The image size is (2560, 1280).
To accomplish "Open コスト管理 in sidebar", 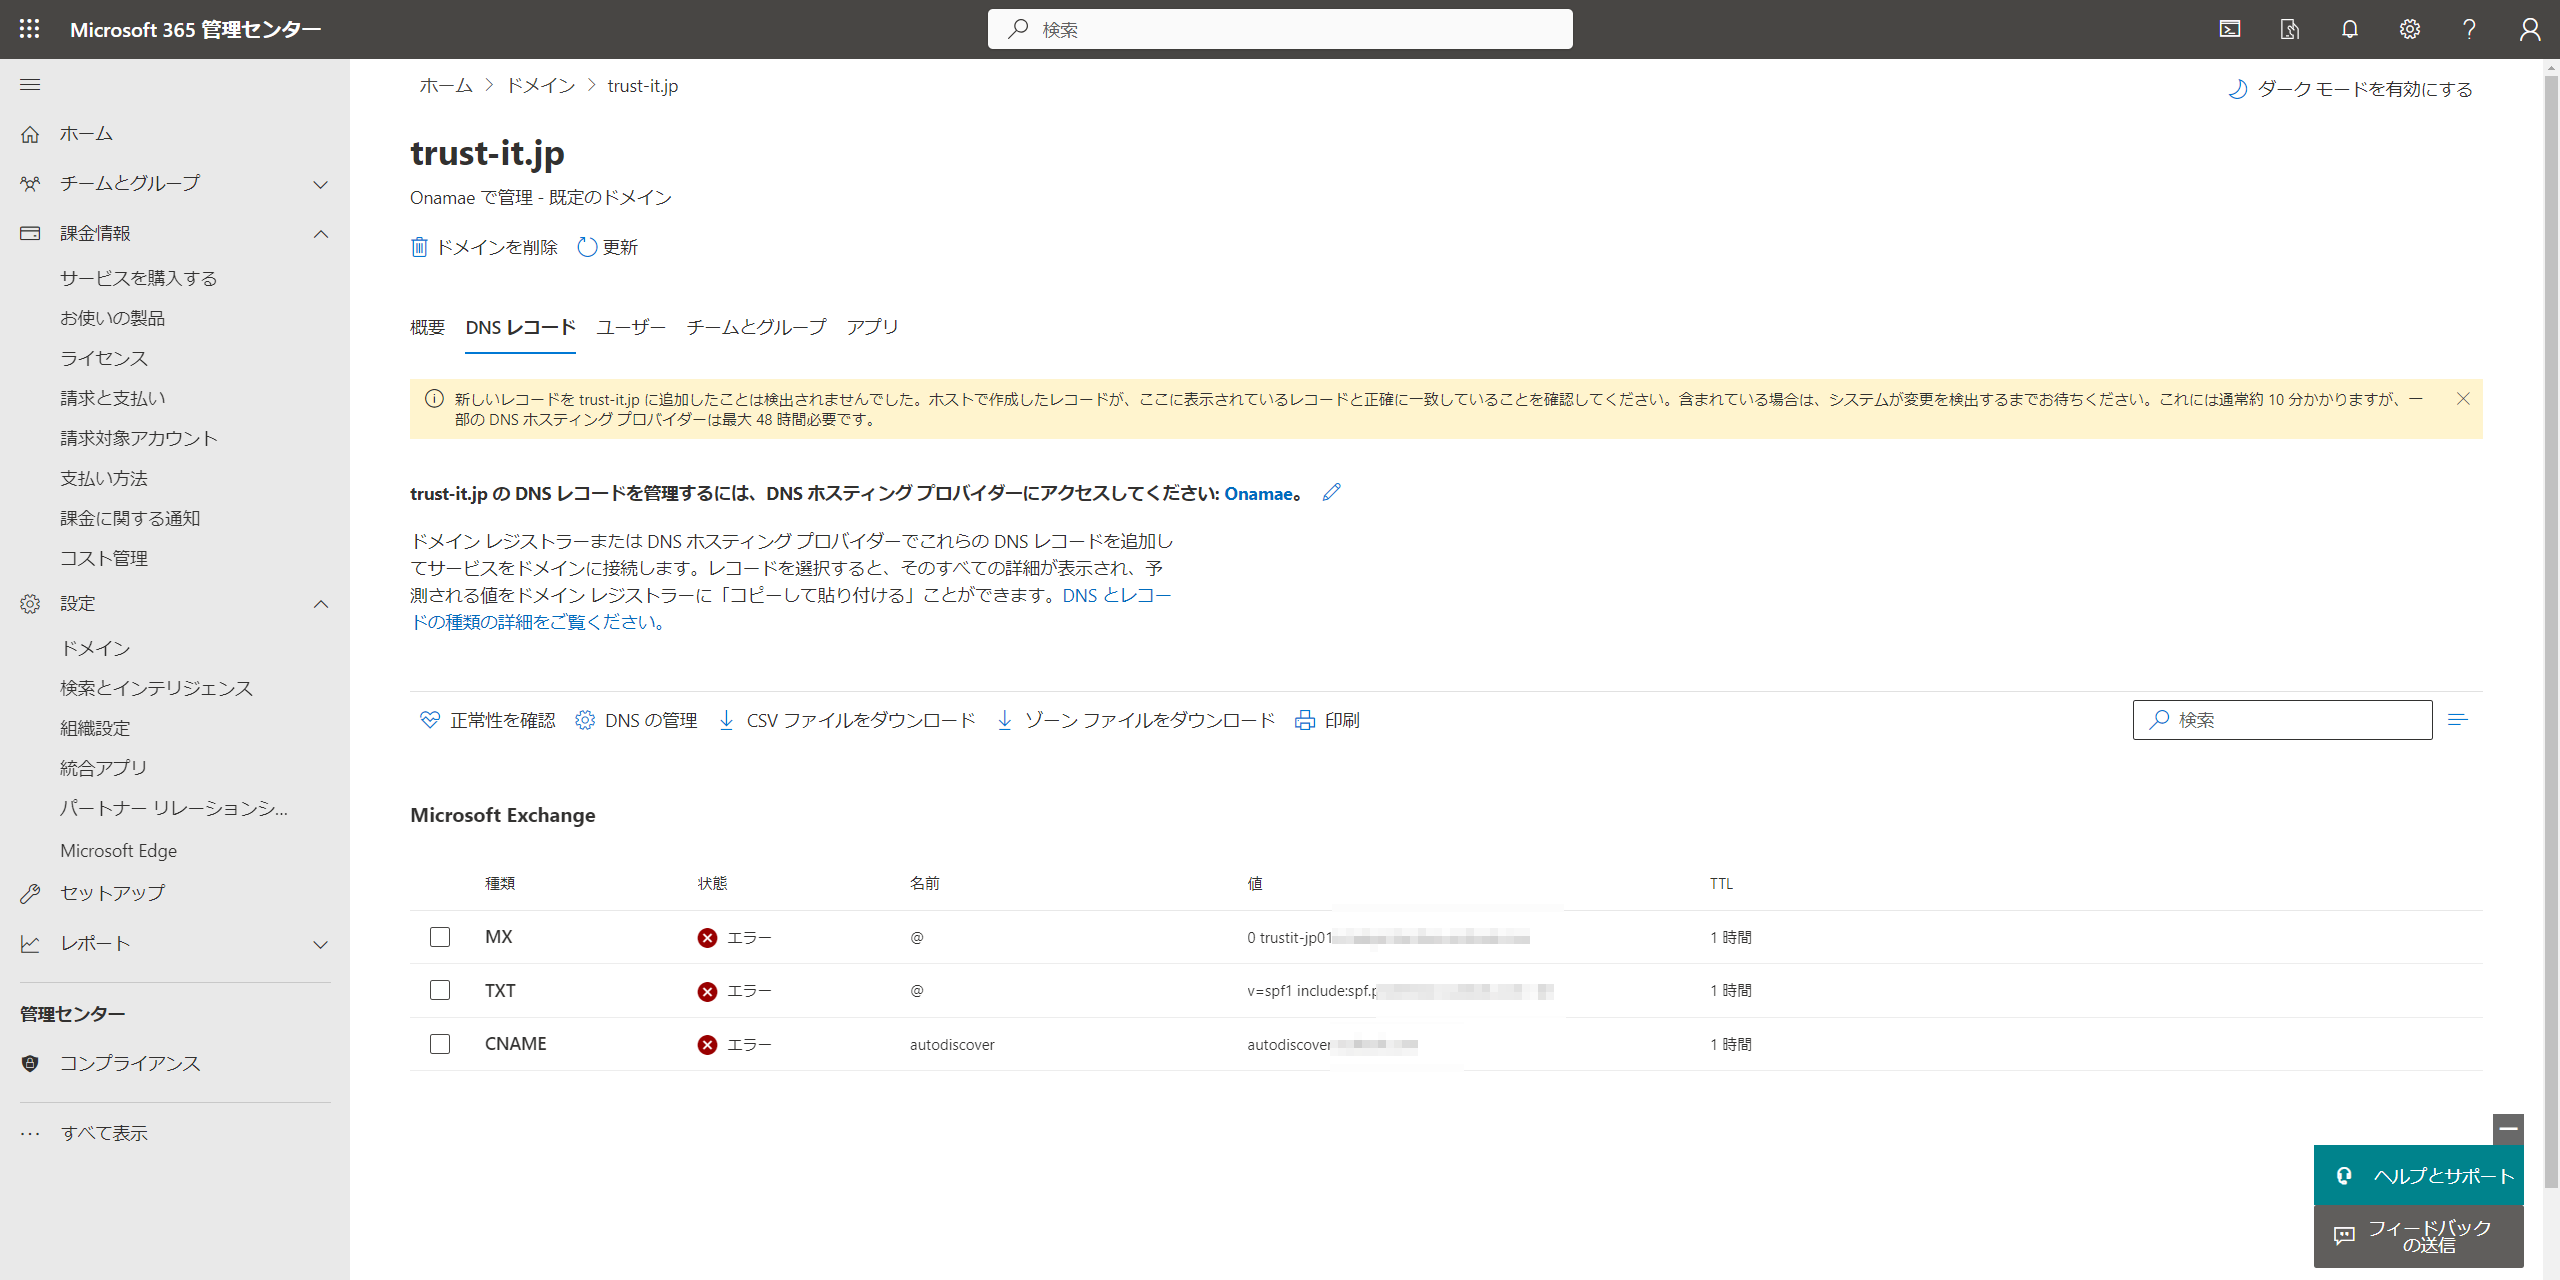I will pos(104,558).
